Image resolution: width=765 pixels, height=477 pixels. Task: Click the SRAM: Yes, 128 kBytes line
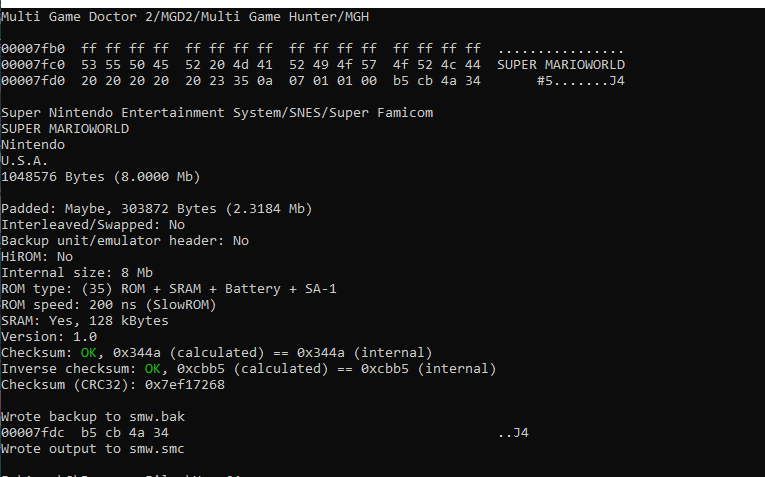point(84,321)
